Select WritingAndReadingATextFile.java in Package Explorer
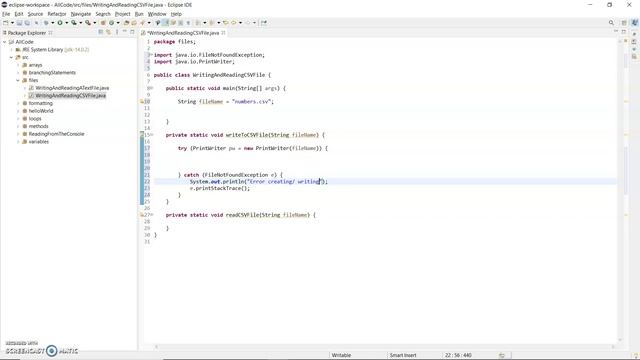Viewport: 640px width, 360px height. [x=72, y=88]
